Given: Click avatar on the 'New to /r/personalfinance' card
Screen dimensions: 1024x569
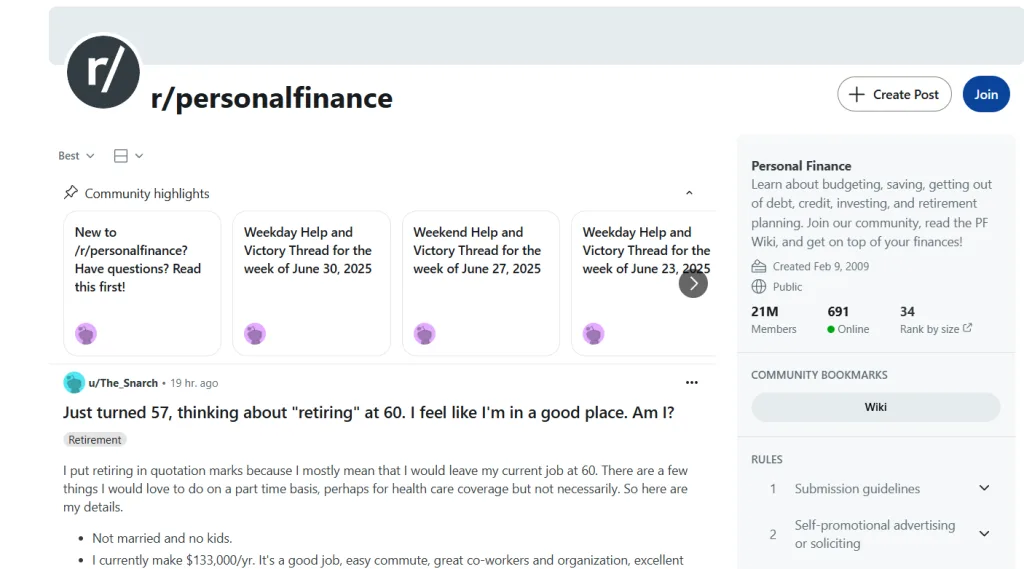Looking at the screenshot, I should 86,334.
